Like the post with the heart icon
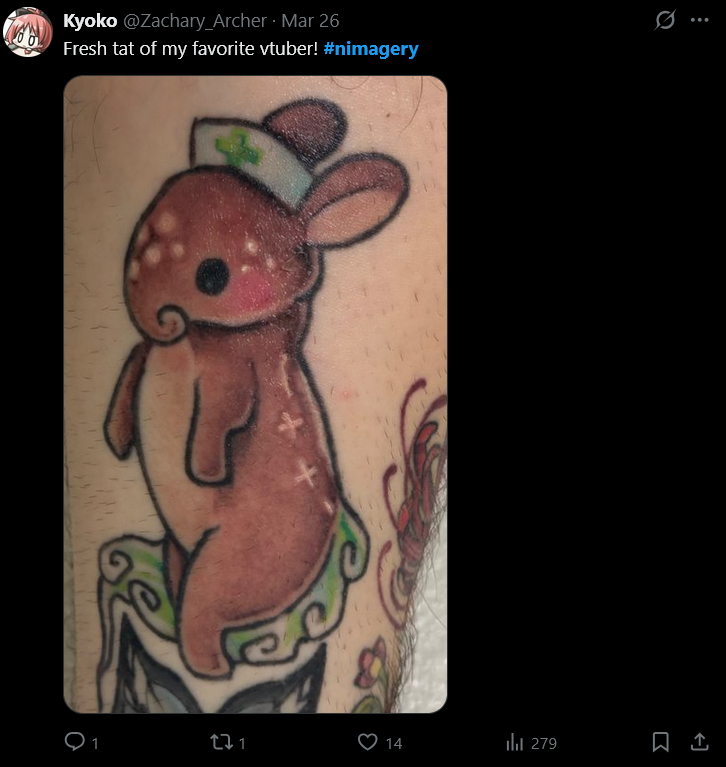This screenshot has height=767, width=726. (367, 742)
